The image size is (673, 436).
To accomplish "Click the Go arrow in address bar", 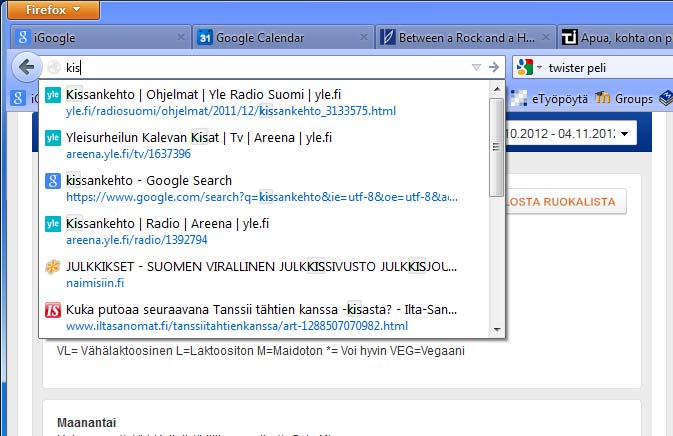I will (494, 67).
